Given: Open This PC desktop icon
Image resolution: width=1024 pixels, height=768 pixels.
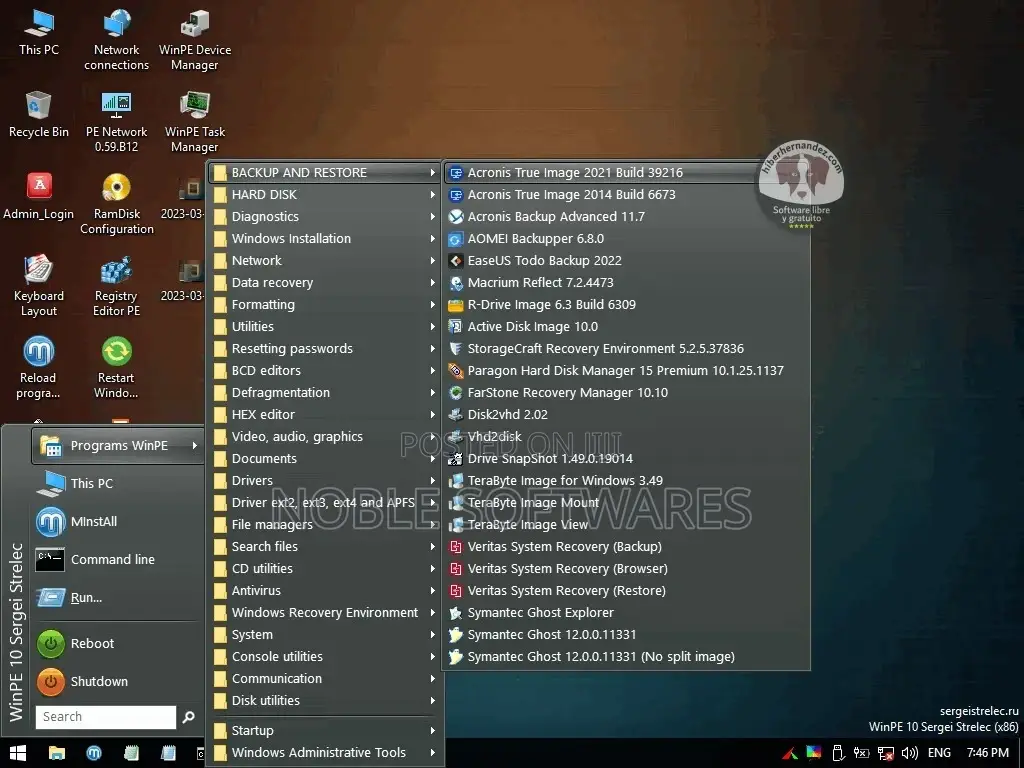Looking at the screenshot, I should pyautogui.click(x=39, y=33).
